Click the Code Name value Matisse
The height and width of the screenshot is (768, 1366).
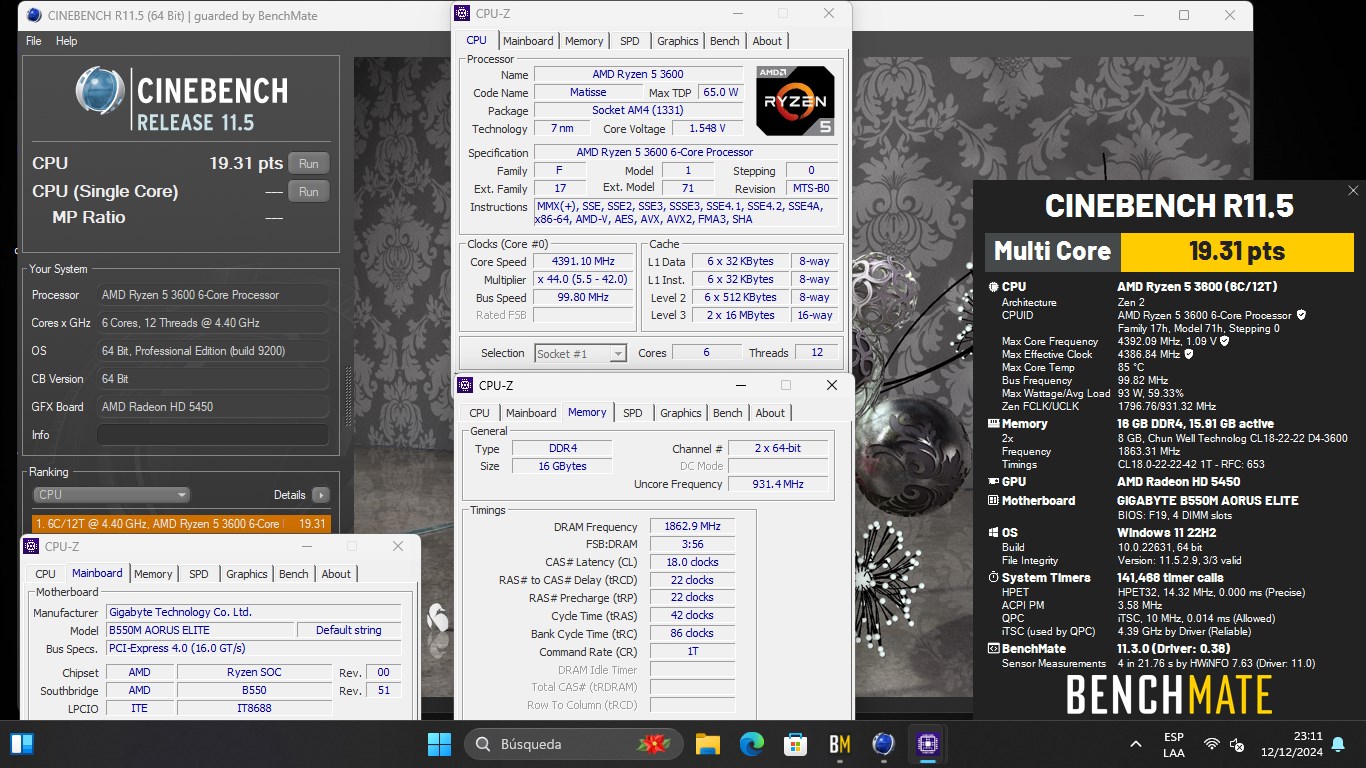point(588,92)
